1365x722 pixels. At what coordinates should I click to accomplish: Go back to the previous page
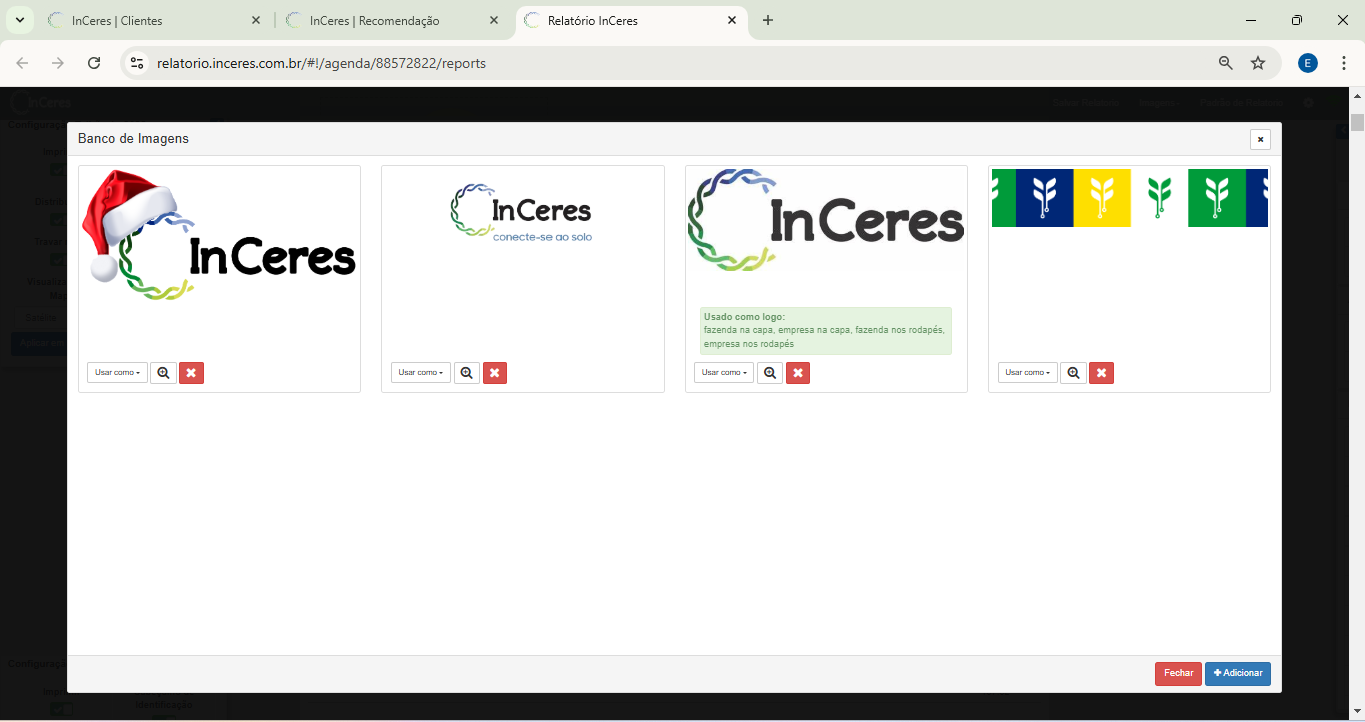pos(22,63)
